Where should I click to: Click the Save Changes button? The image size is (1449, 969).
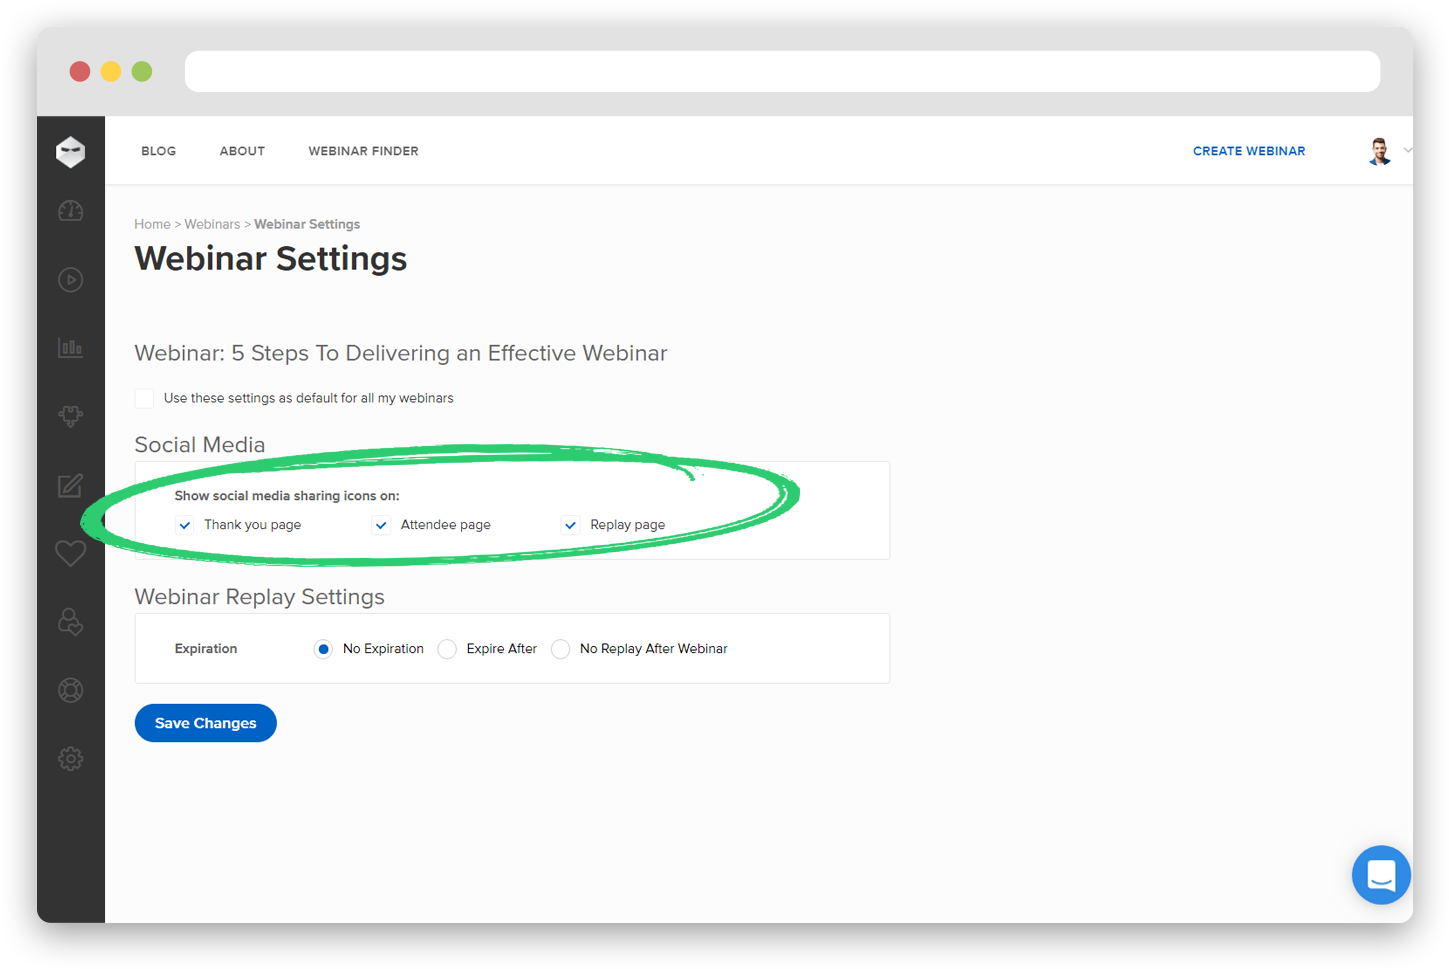click(x=205, y=722)
